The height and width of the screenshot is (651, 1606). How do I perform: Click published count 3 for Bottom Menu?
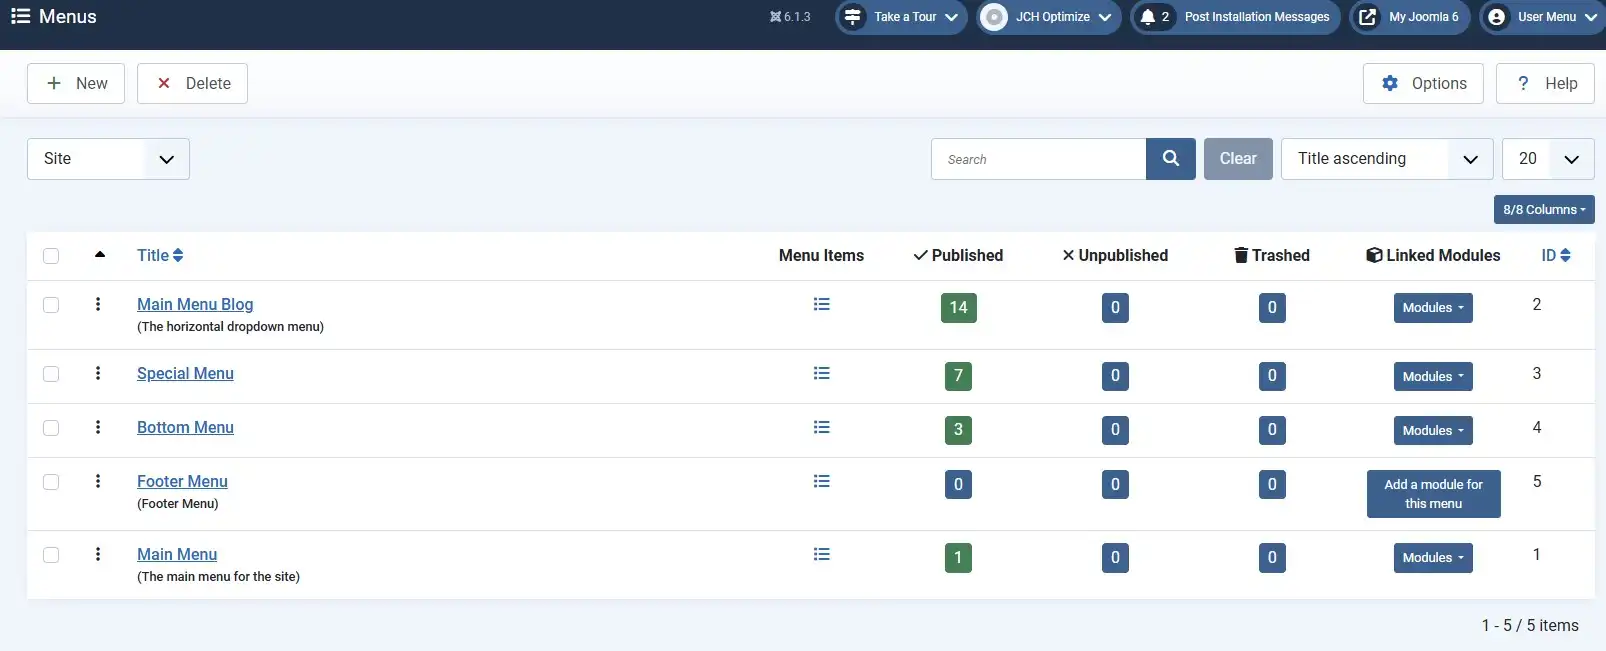(x=958, y=431)
